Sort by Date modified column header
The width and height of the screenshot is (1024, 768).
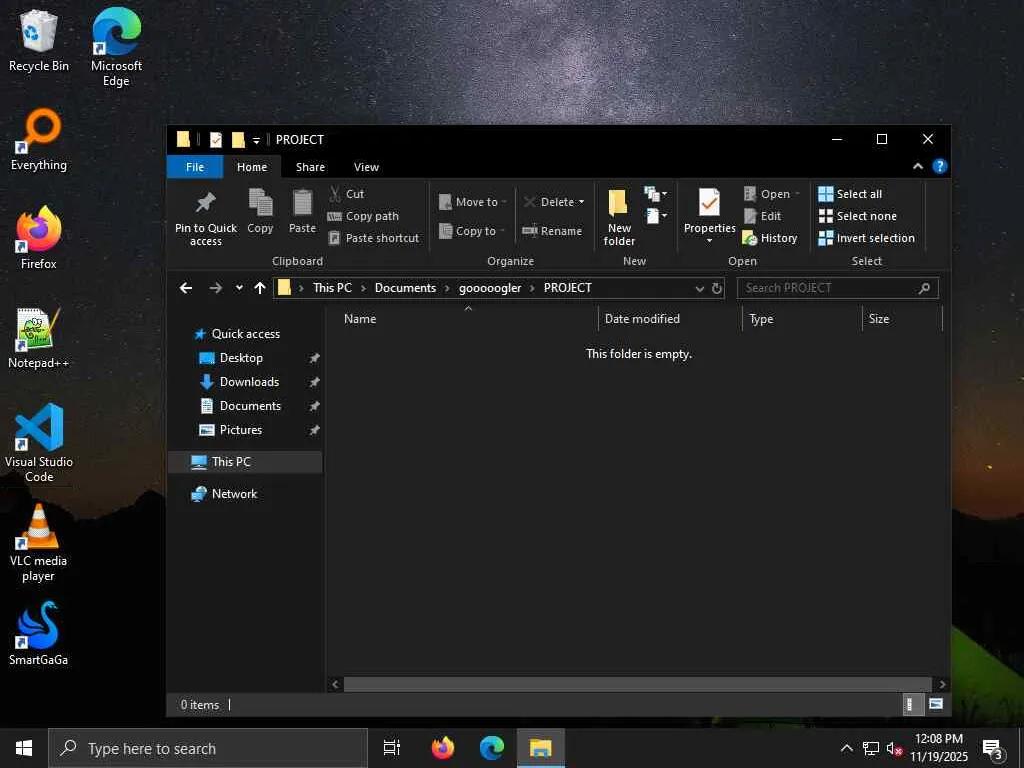click(670, 319)
